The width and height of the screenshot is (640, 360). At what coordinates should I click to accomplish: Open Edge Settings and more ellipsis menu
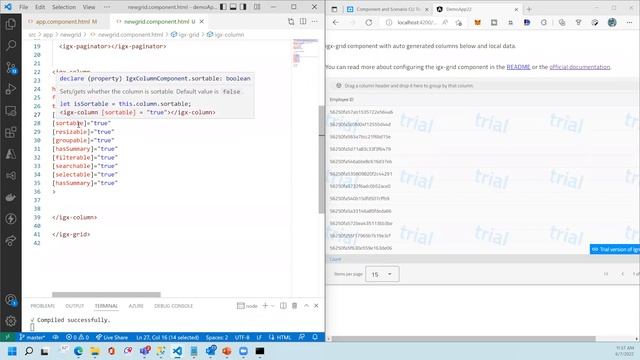(629, 22)
